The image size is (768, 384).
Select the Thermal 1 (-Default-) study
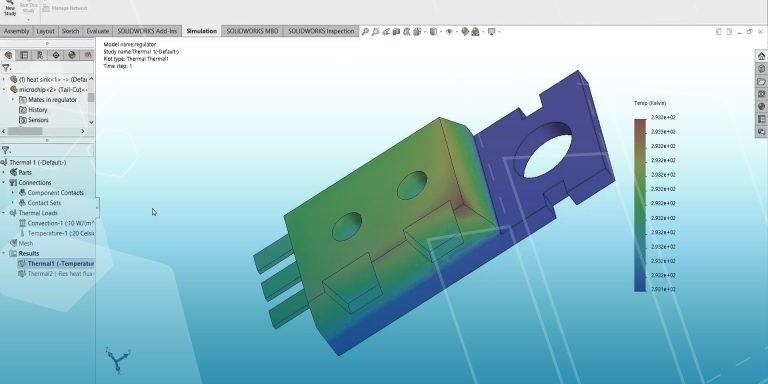coord(33,163)
